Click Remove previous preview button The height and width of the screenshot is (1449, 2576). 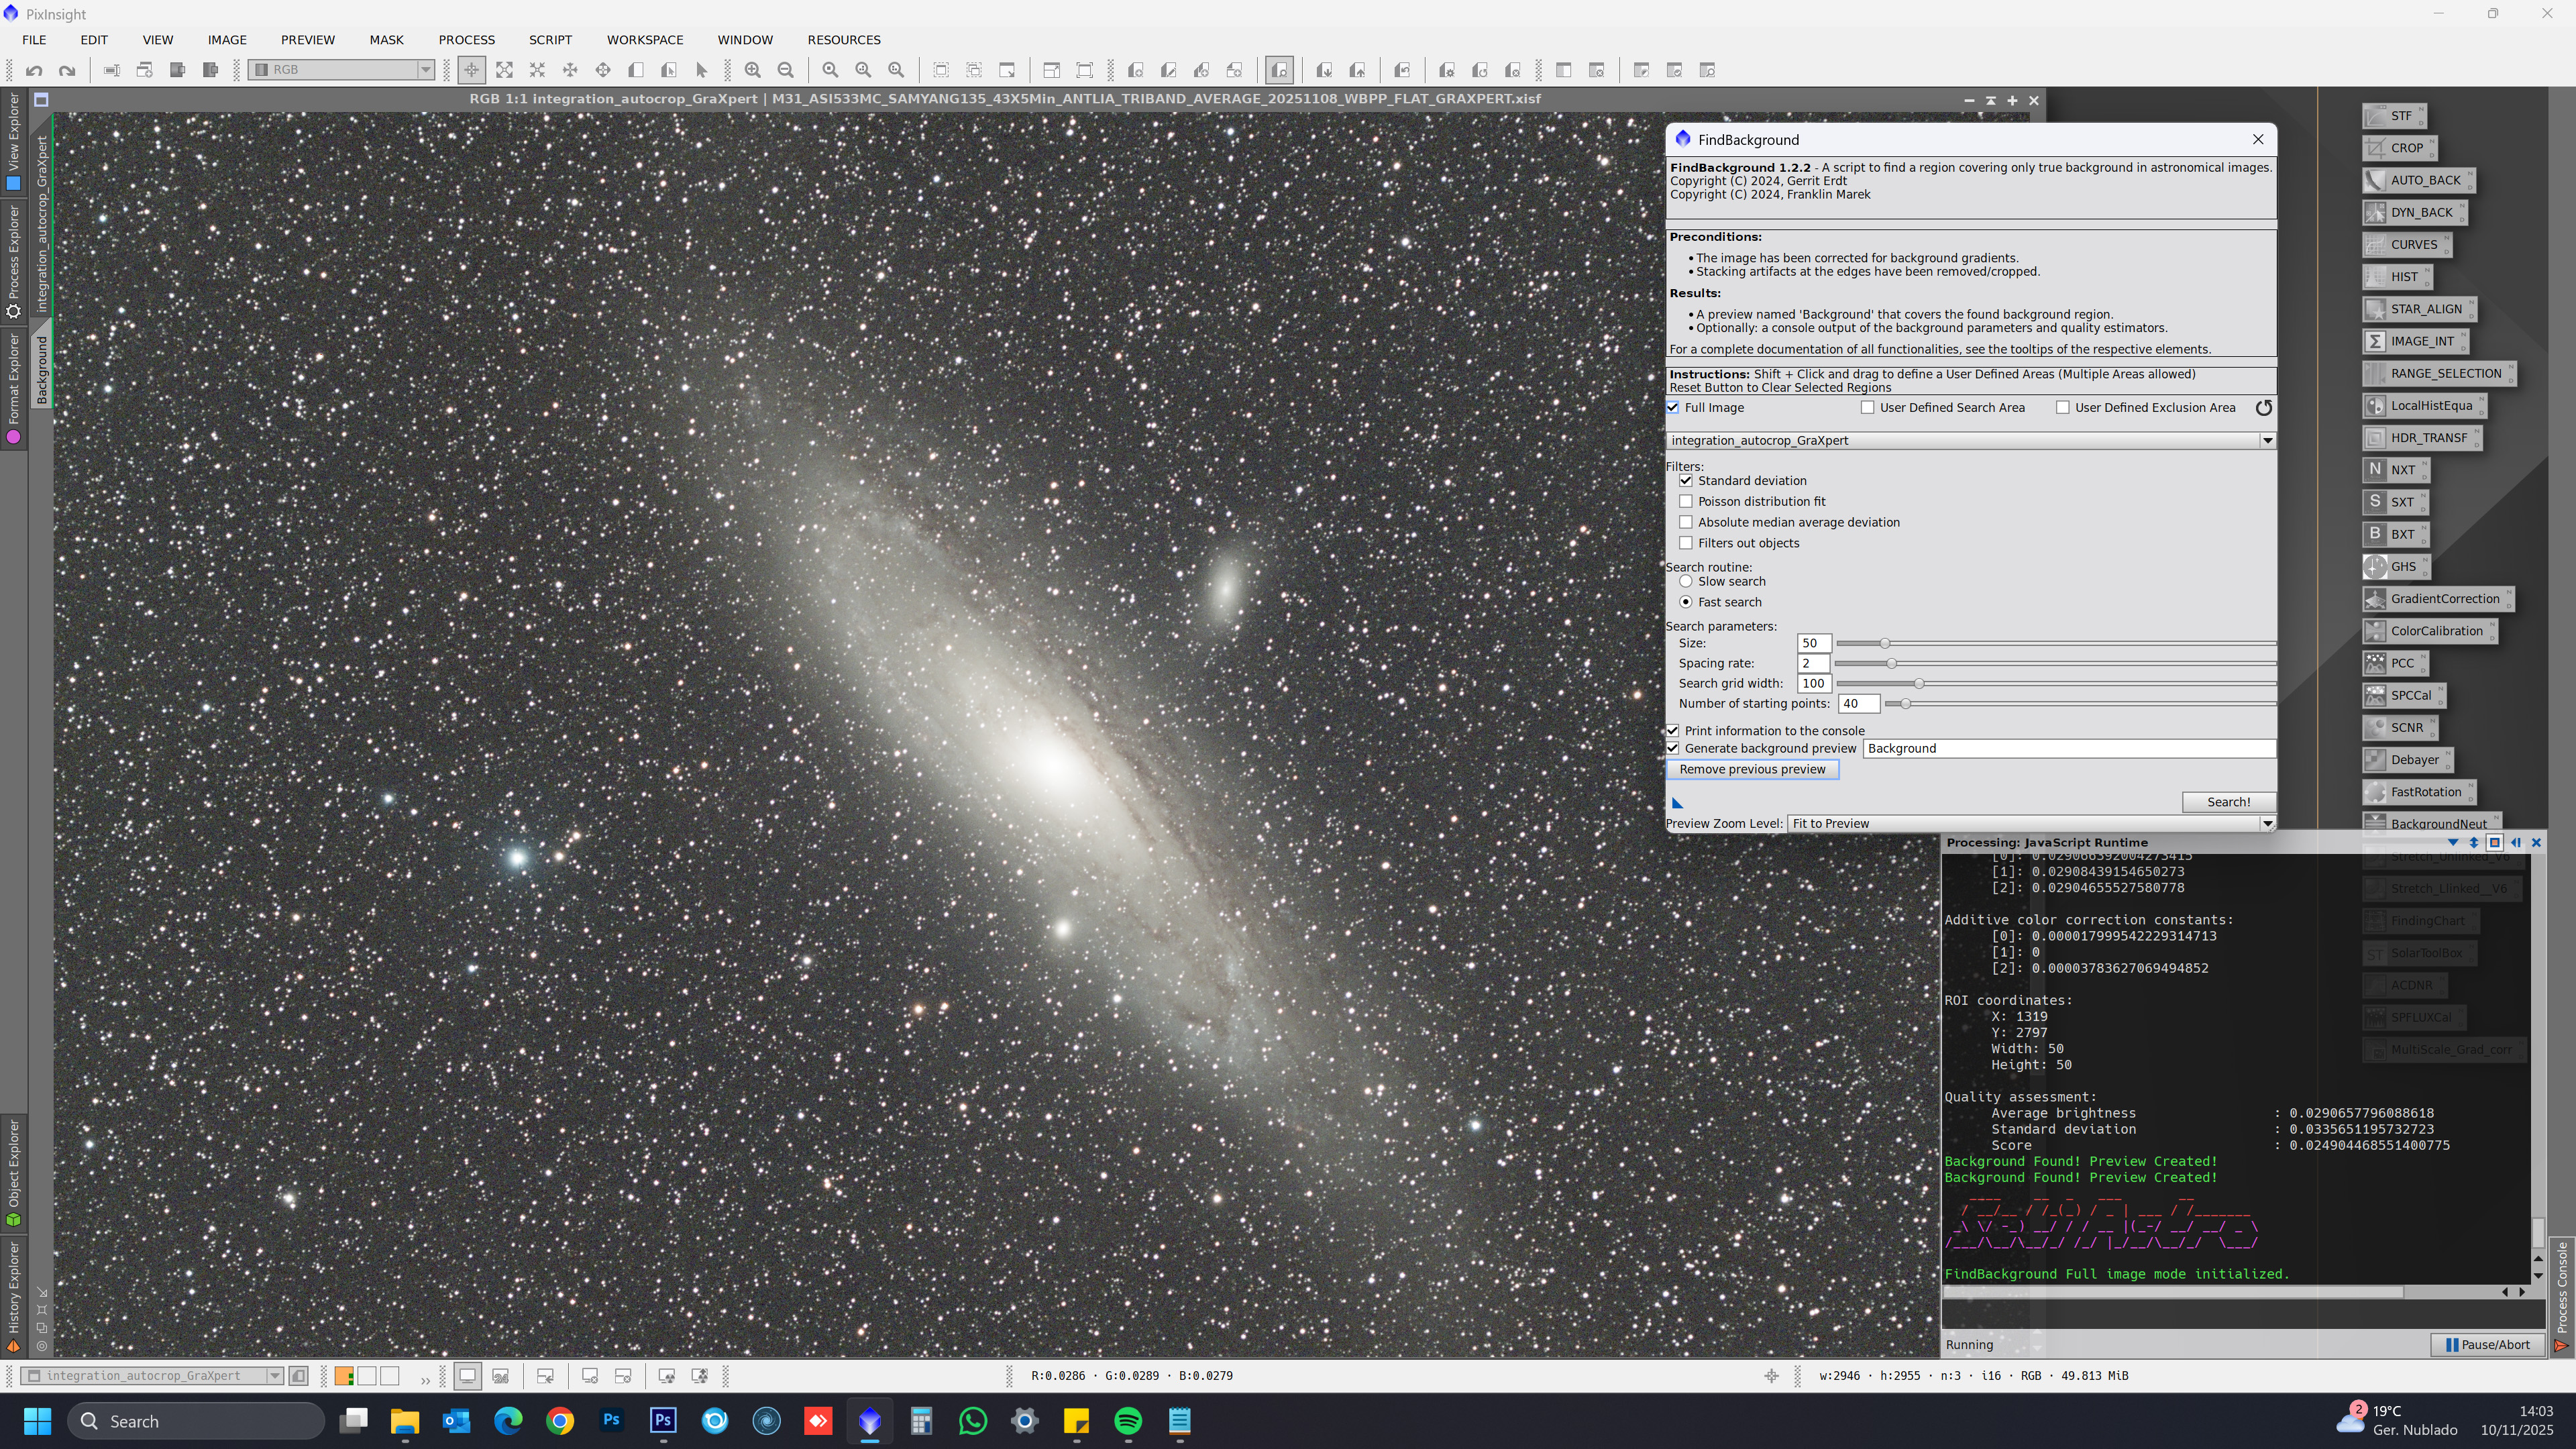click(x=1752, y=769)
